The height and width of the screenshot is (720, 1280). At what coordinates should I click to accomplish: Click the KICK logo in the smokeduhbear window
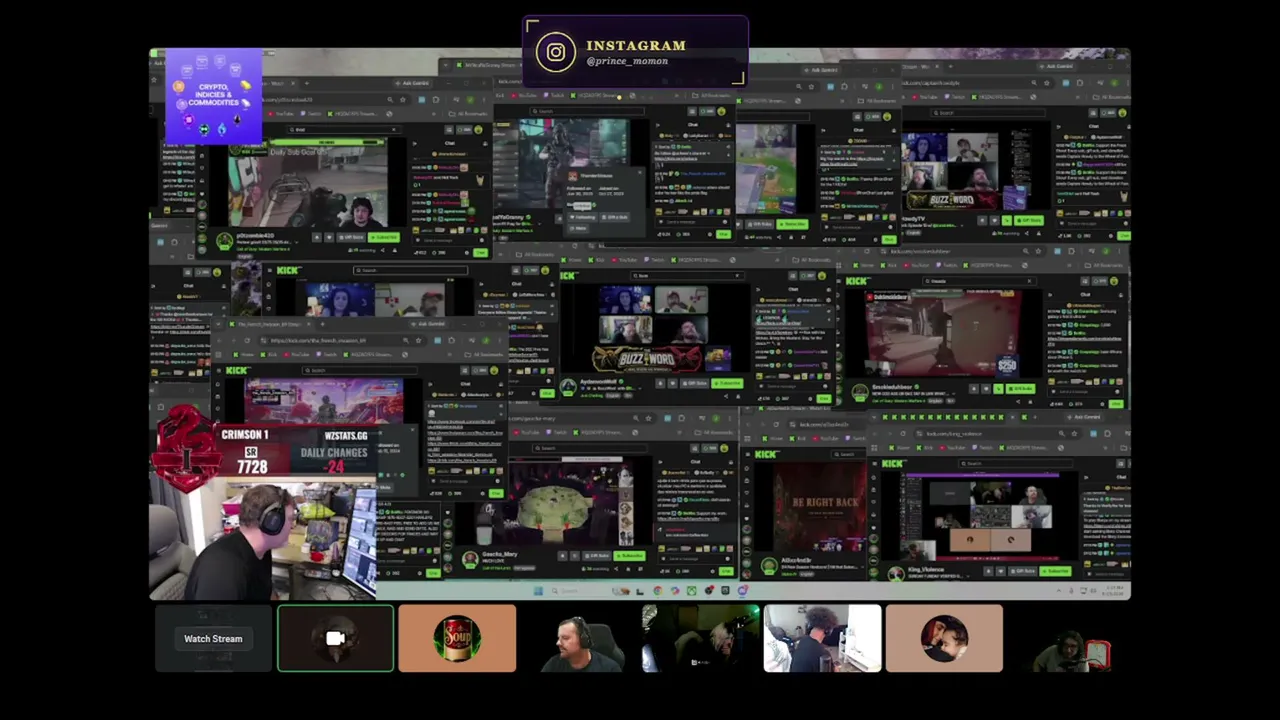pyautogui.click(x=858, y=281)
